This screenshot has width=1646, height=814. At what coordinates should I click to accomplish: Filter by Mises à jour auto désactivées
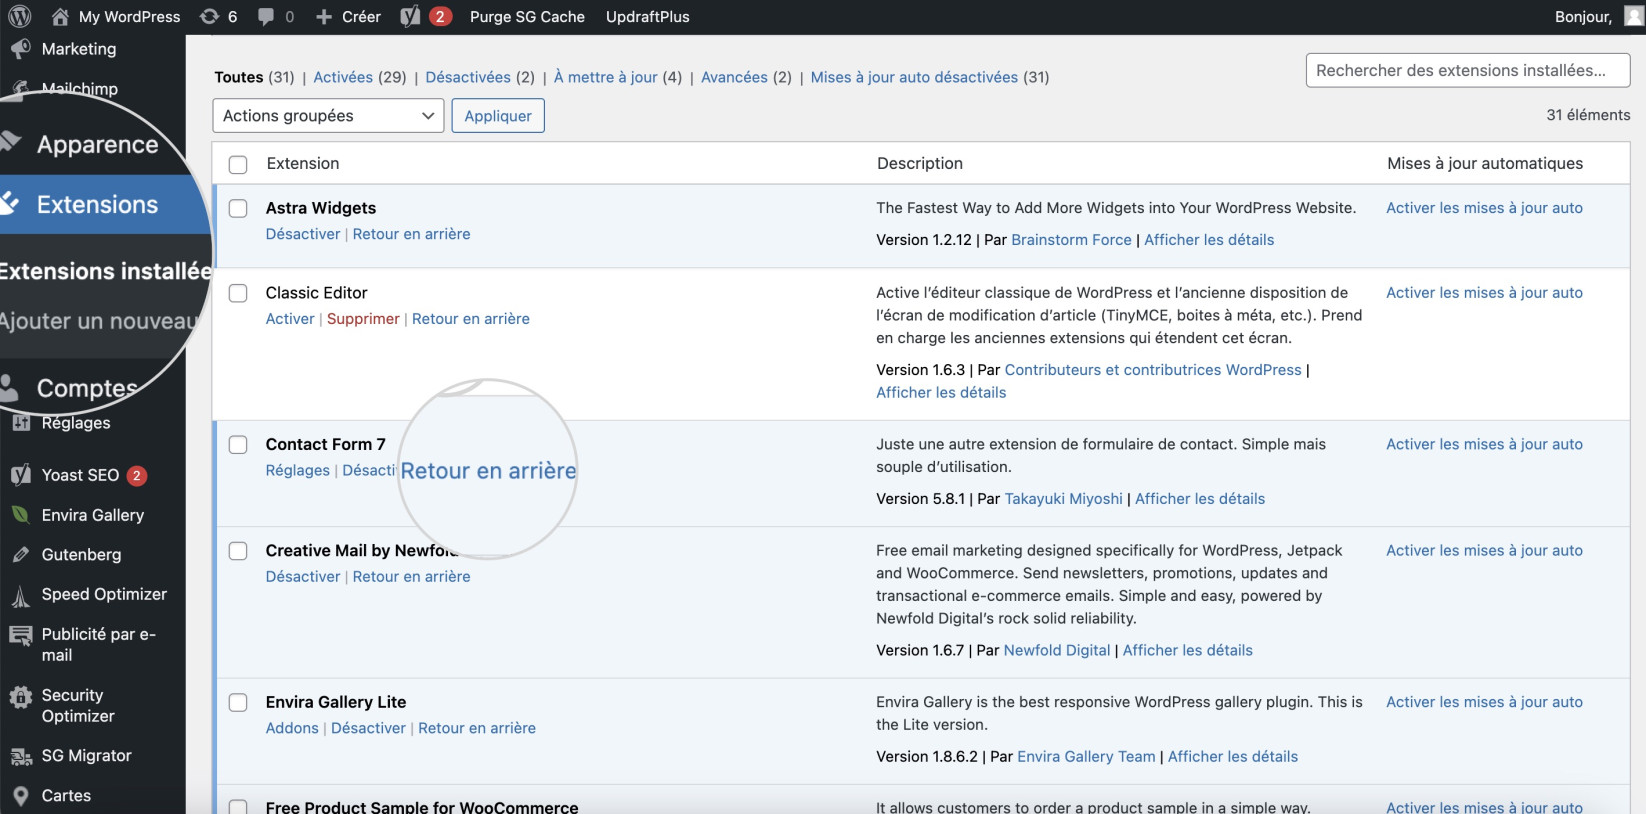click(914, 77)
